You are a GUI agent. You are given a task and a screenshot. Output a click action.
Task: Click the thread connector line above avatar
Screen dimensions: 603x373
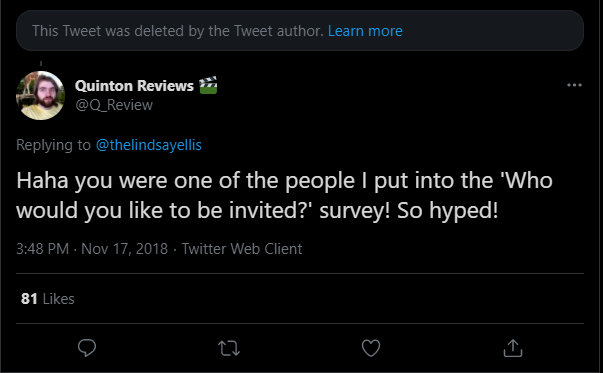(41, 63)
